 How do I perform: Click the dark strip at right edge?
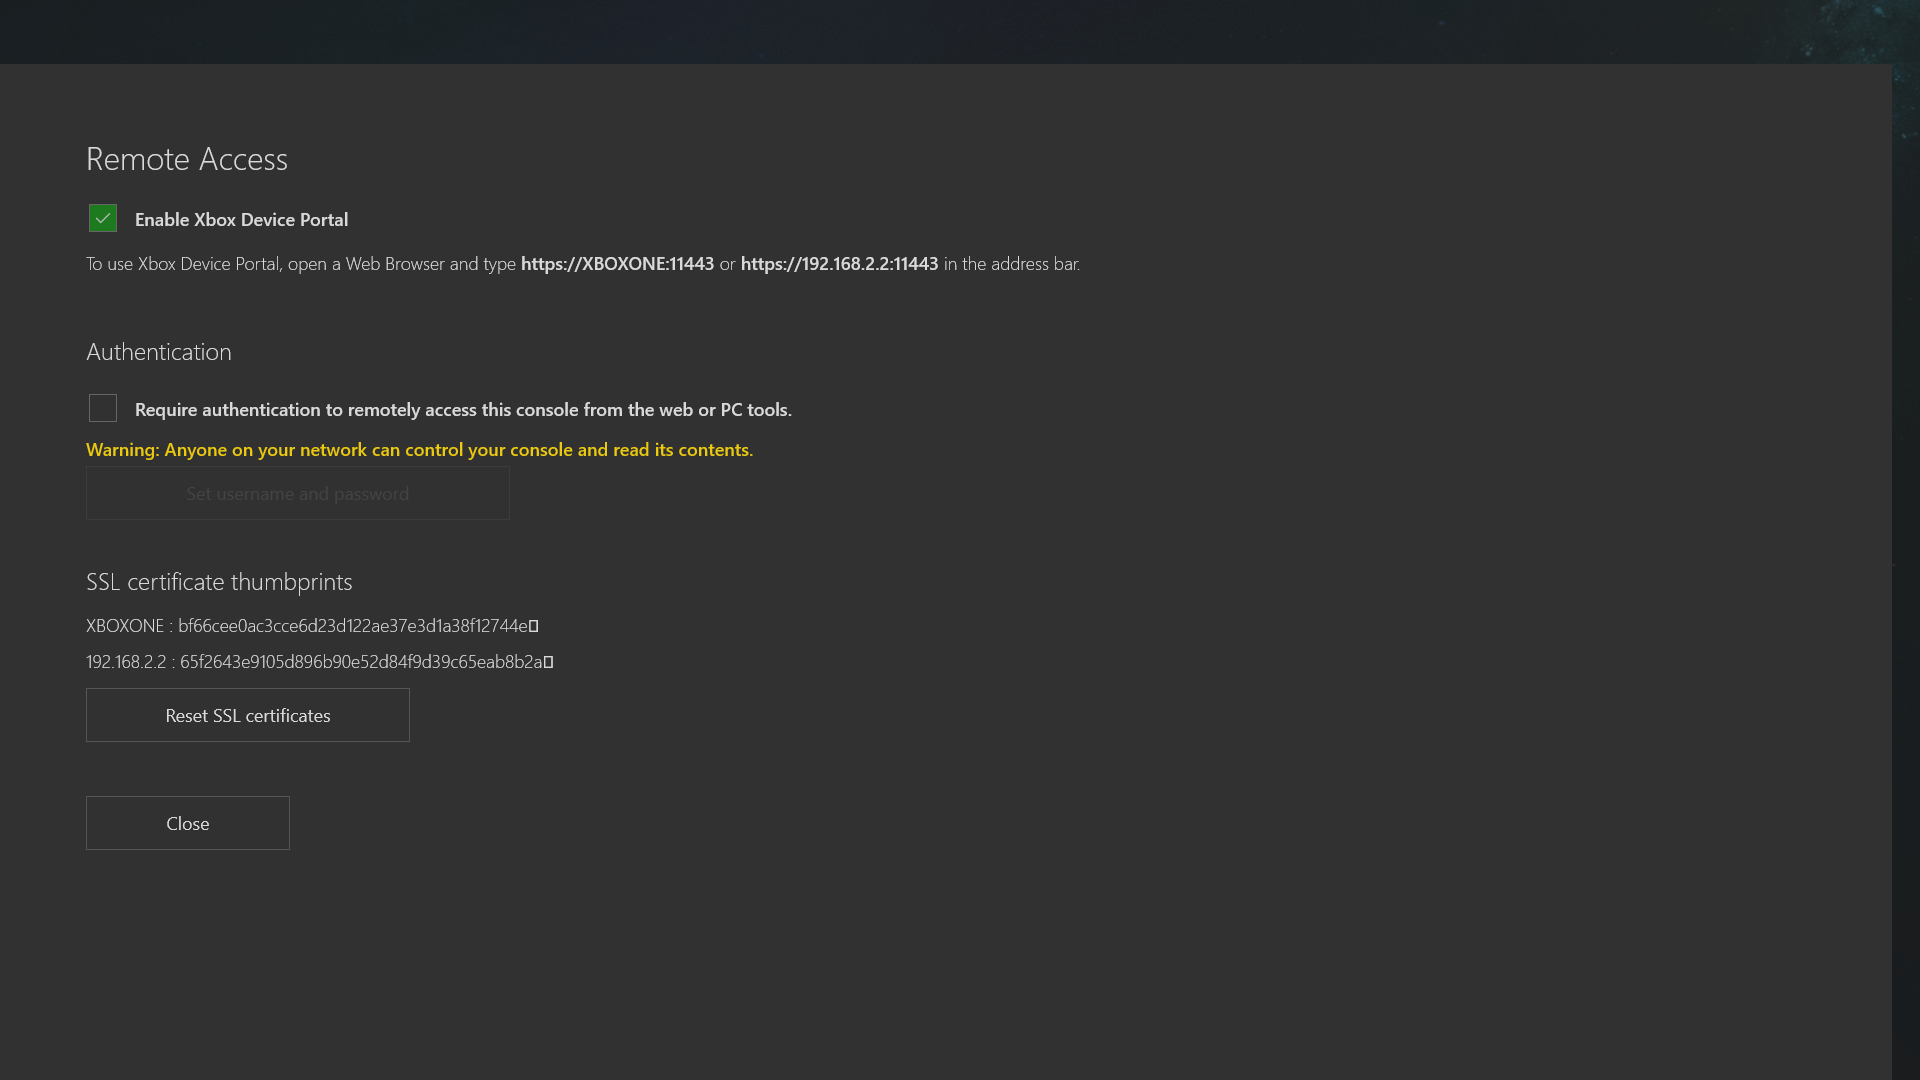[1906, 570]
